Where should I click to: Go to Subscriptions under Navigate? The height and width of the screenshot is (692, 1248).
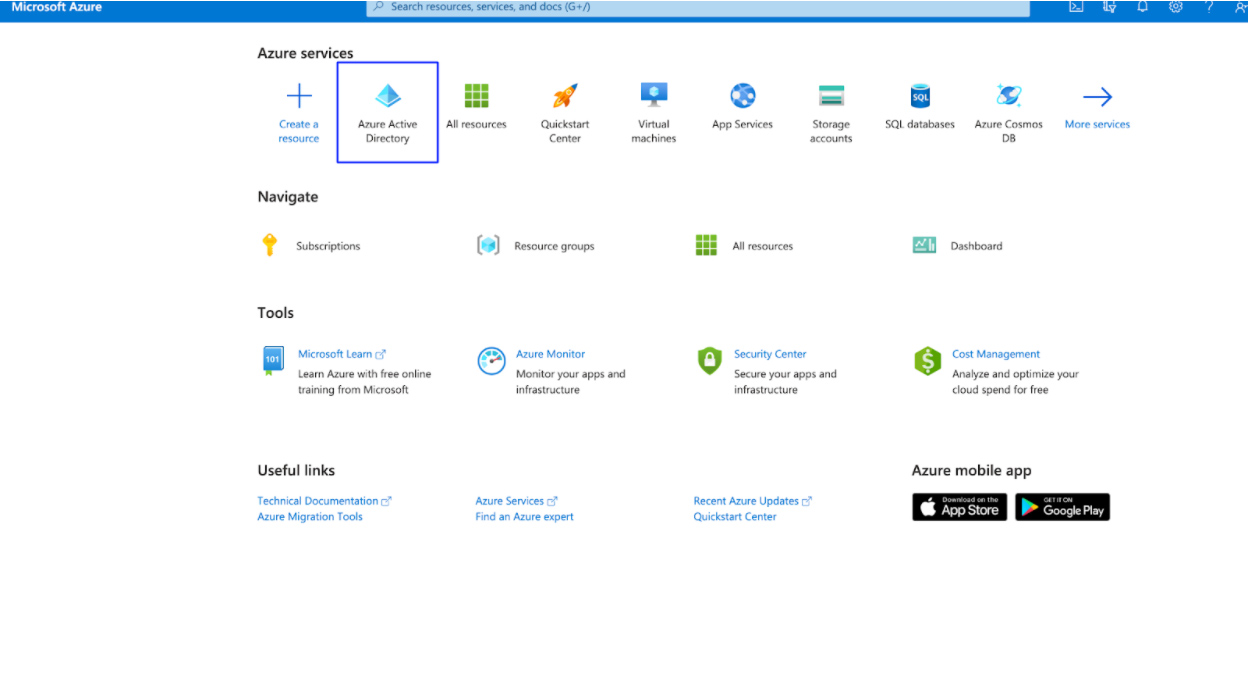[327, 246]
